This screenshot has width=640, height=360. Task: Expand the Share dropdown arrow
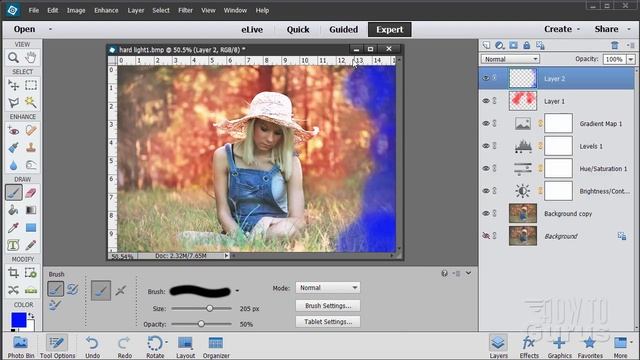click(x=629, y=29)
